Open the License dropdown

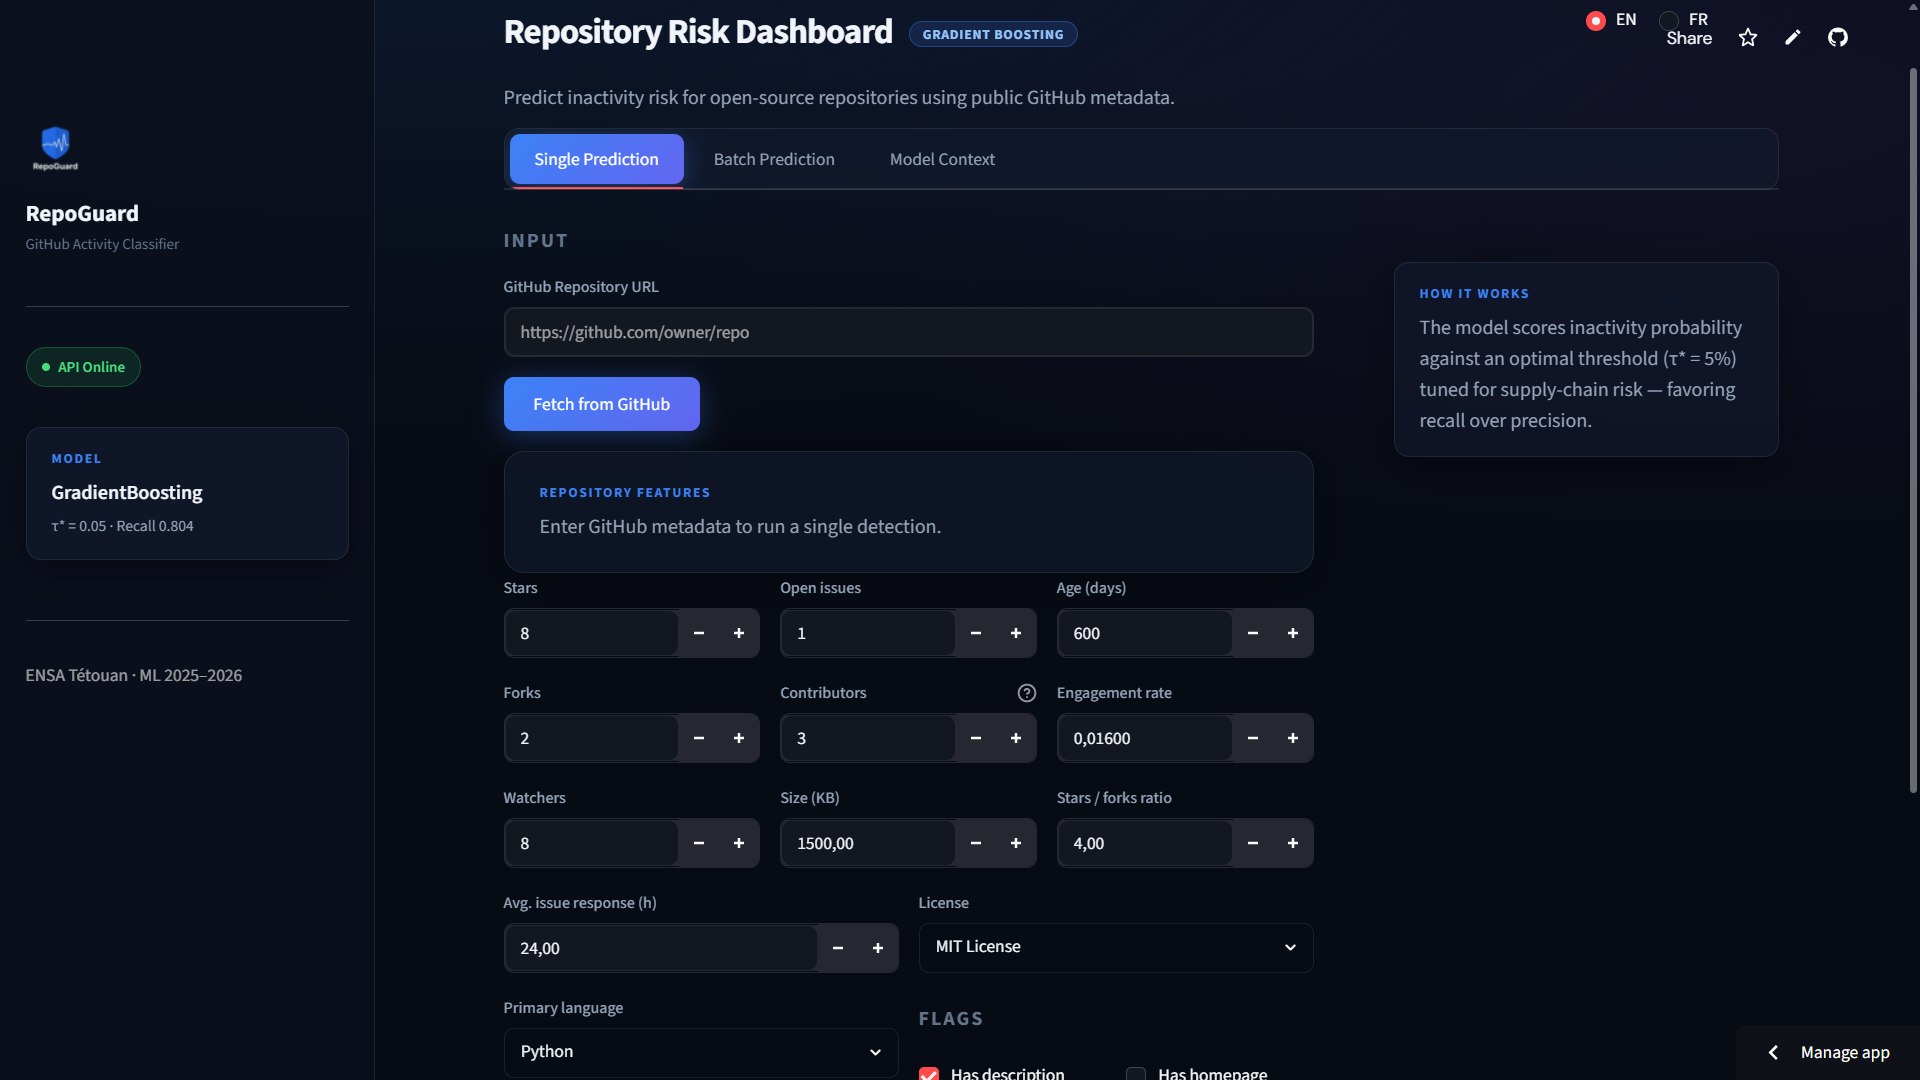[x=1116, y=947]
